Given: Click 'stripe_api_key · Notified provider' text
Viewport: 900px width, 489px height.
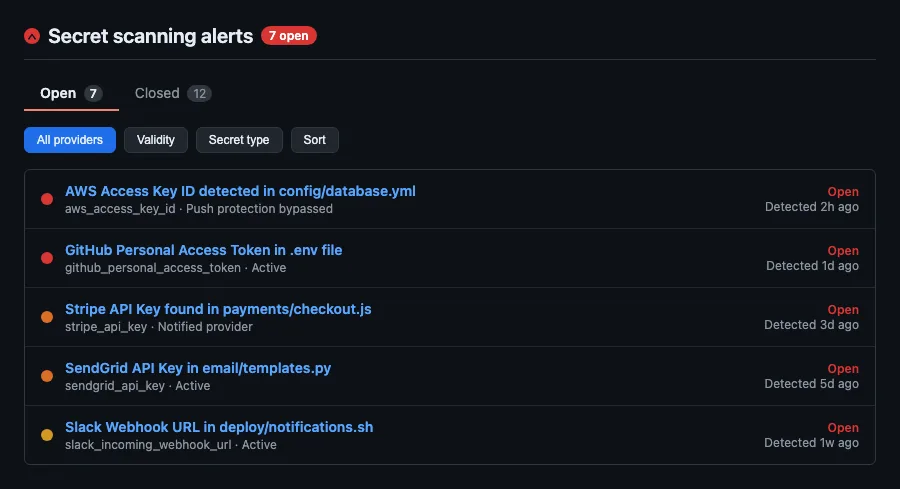Looking at the screenshot, I should pyautogui.click(x=159, y=327).
